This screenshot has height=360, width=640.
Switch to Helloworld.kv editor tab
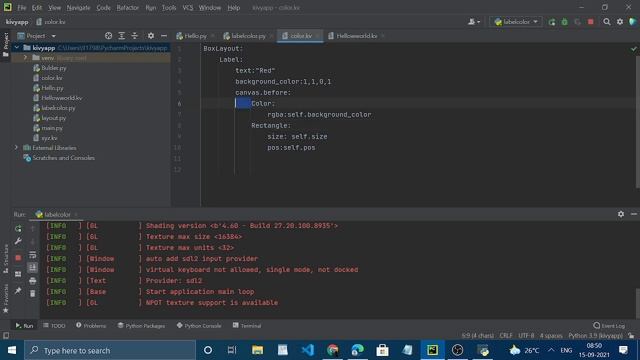pyautogui.click(x=356, y=36)
